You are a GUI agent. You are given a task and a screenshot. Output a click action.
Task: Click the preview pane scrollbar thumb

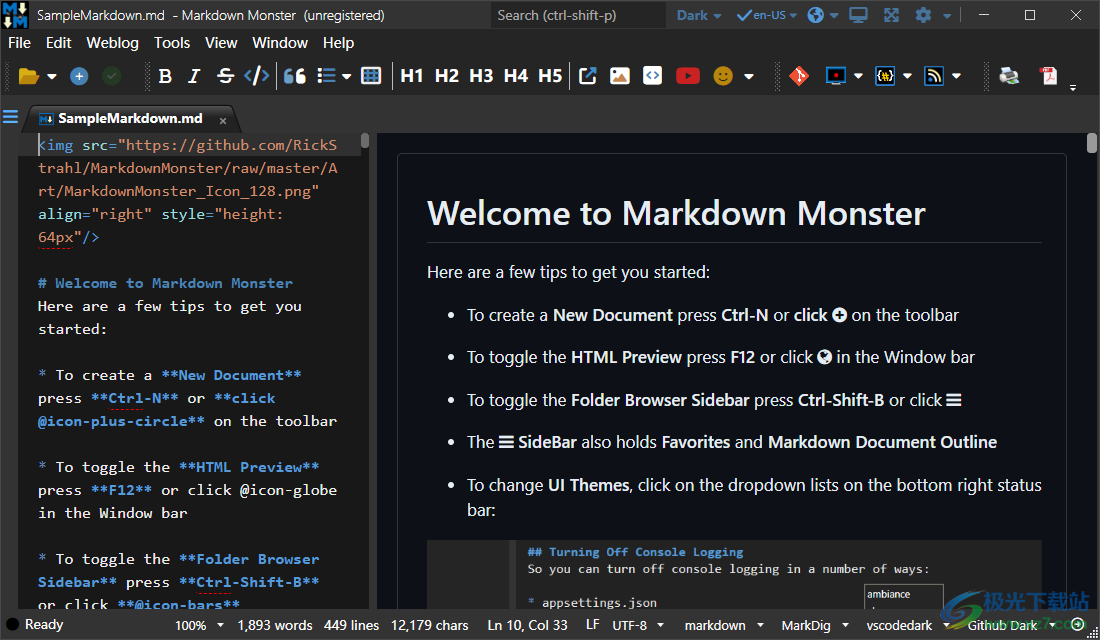(x=1092, y=142)
